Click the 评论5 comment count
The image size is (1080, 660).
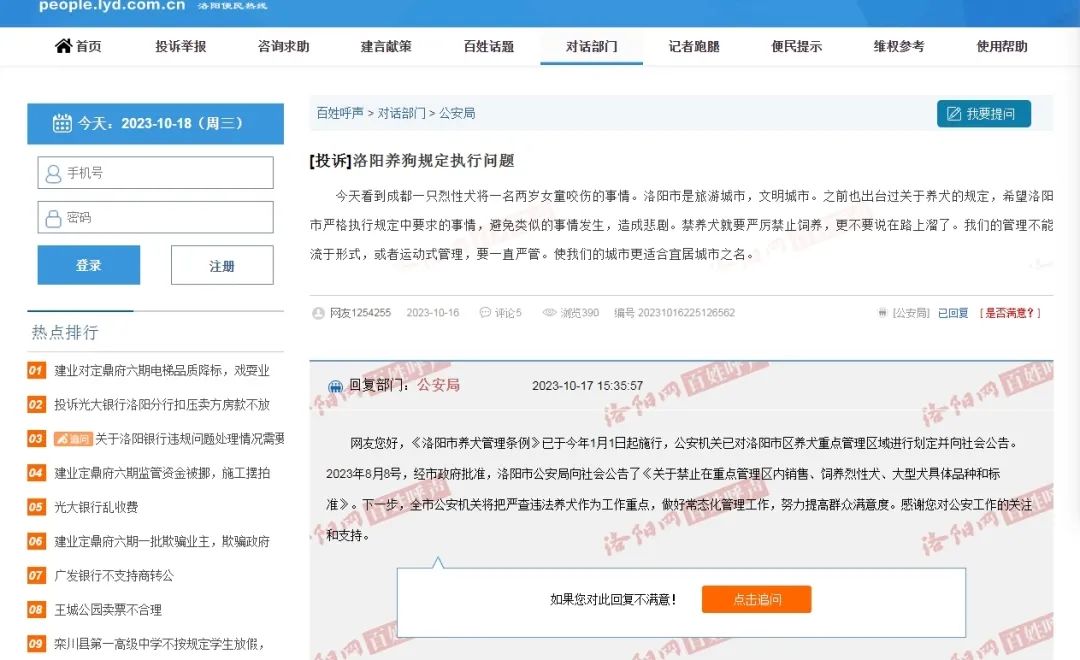[x=508, y=313]
